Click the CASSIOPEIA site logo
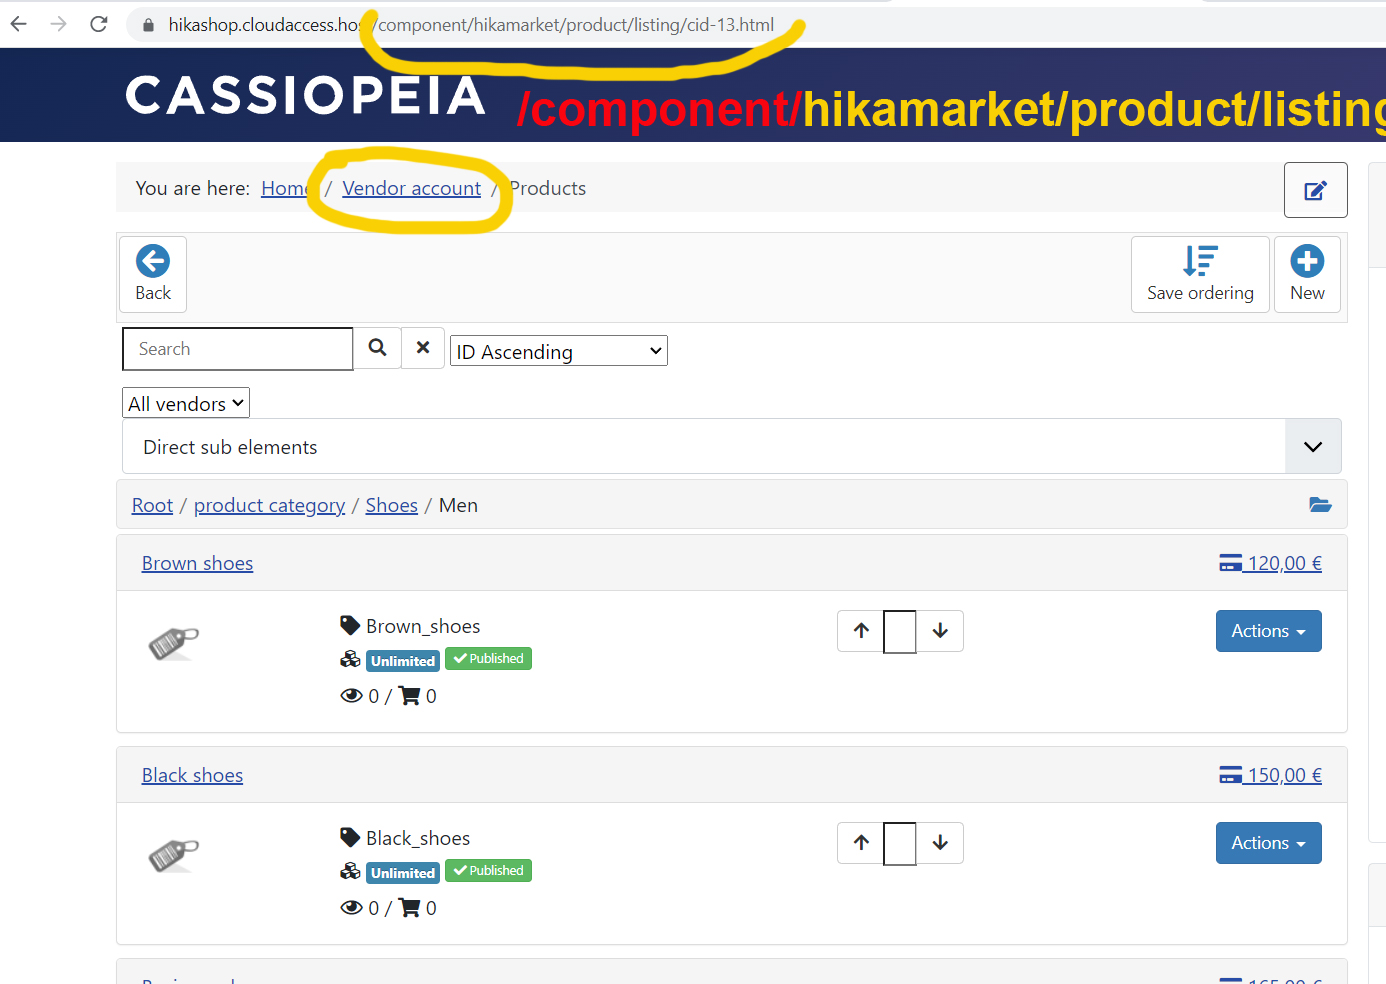1386x984 pixels. click(x=305, y=96)
